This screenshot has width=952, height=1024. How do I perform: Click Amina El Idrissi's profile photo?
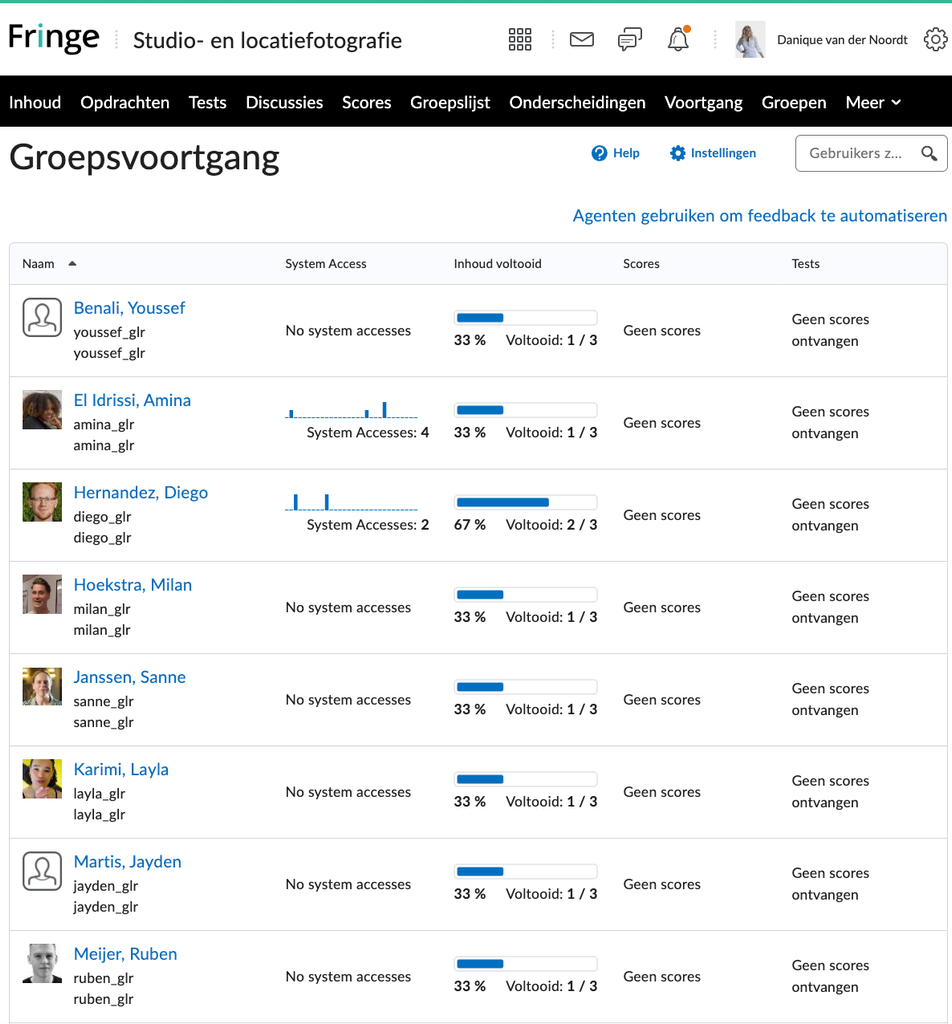(x=42, y=410)
